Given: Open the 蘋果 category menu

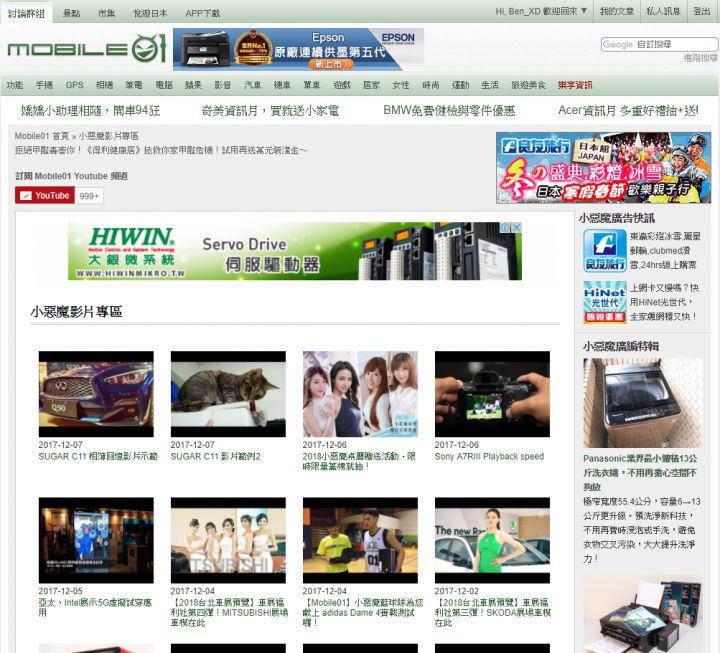Looking at the screenshot, I should pos(193,85).
